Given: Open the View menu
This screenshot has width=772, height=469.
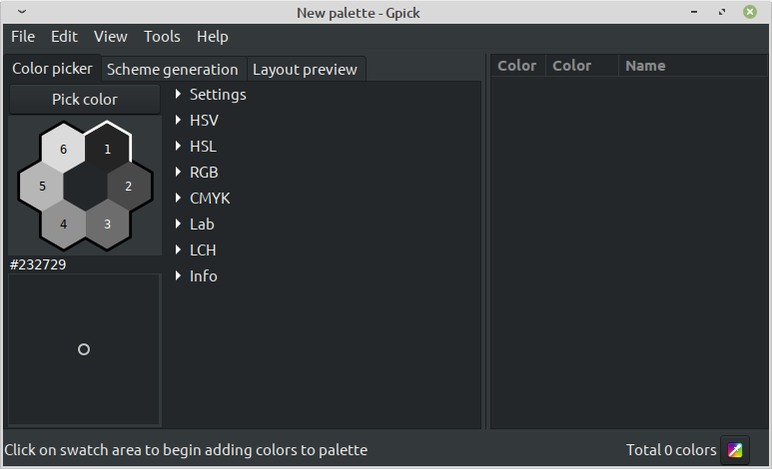Looking at the screenshot, I should click(x=110, y=36).
